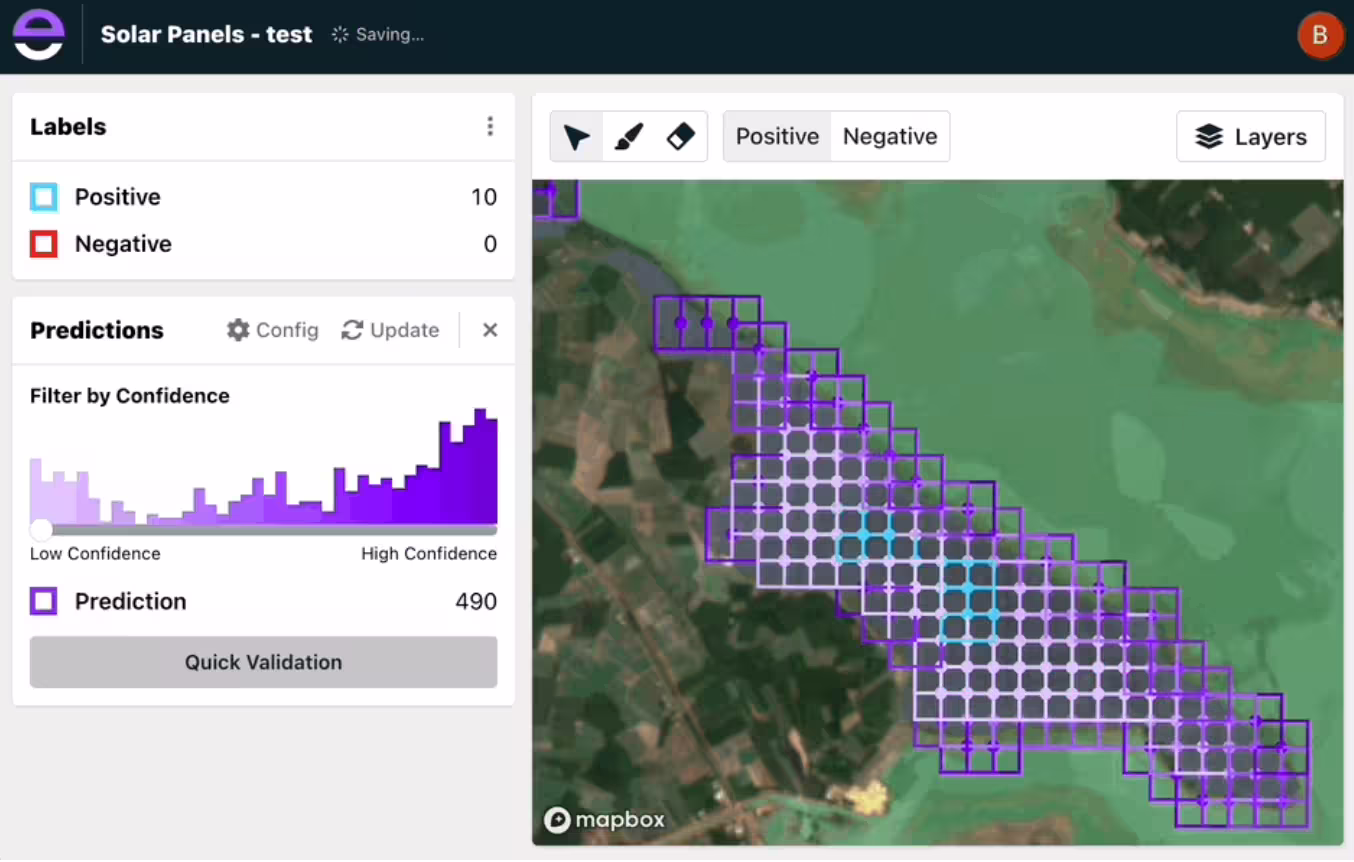This screenshot has height=862, width=1354.
Task: Click the confidence filter slider handle
Action: tap(41, 530)
